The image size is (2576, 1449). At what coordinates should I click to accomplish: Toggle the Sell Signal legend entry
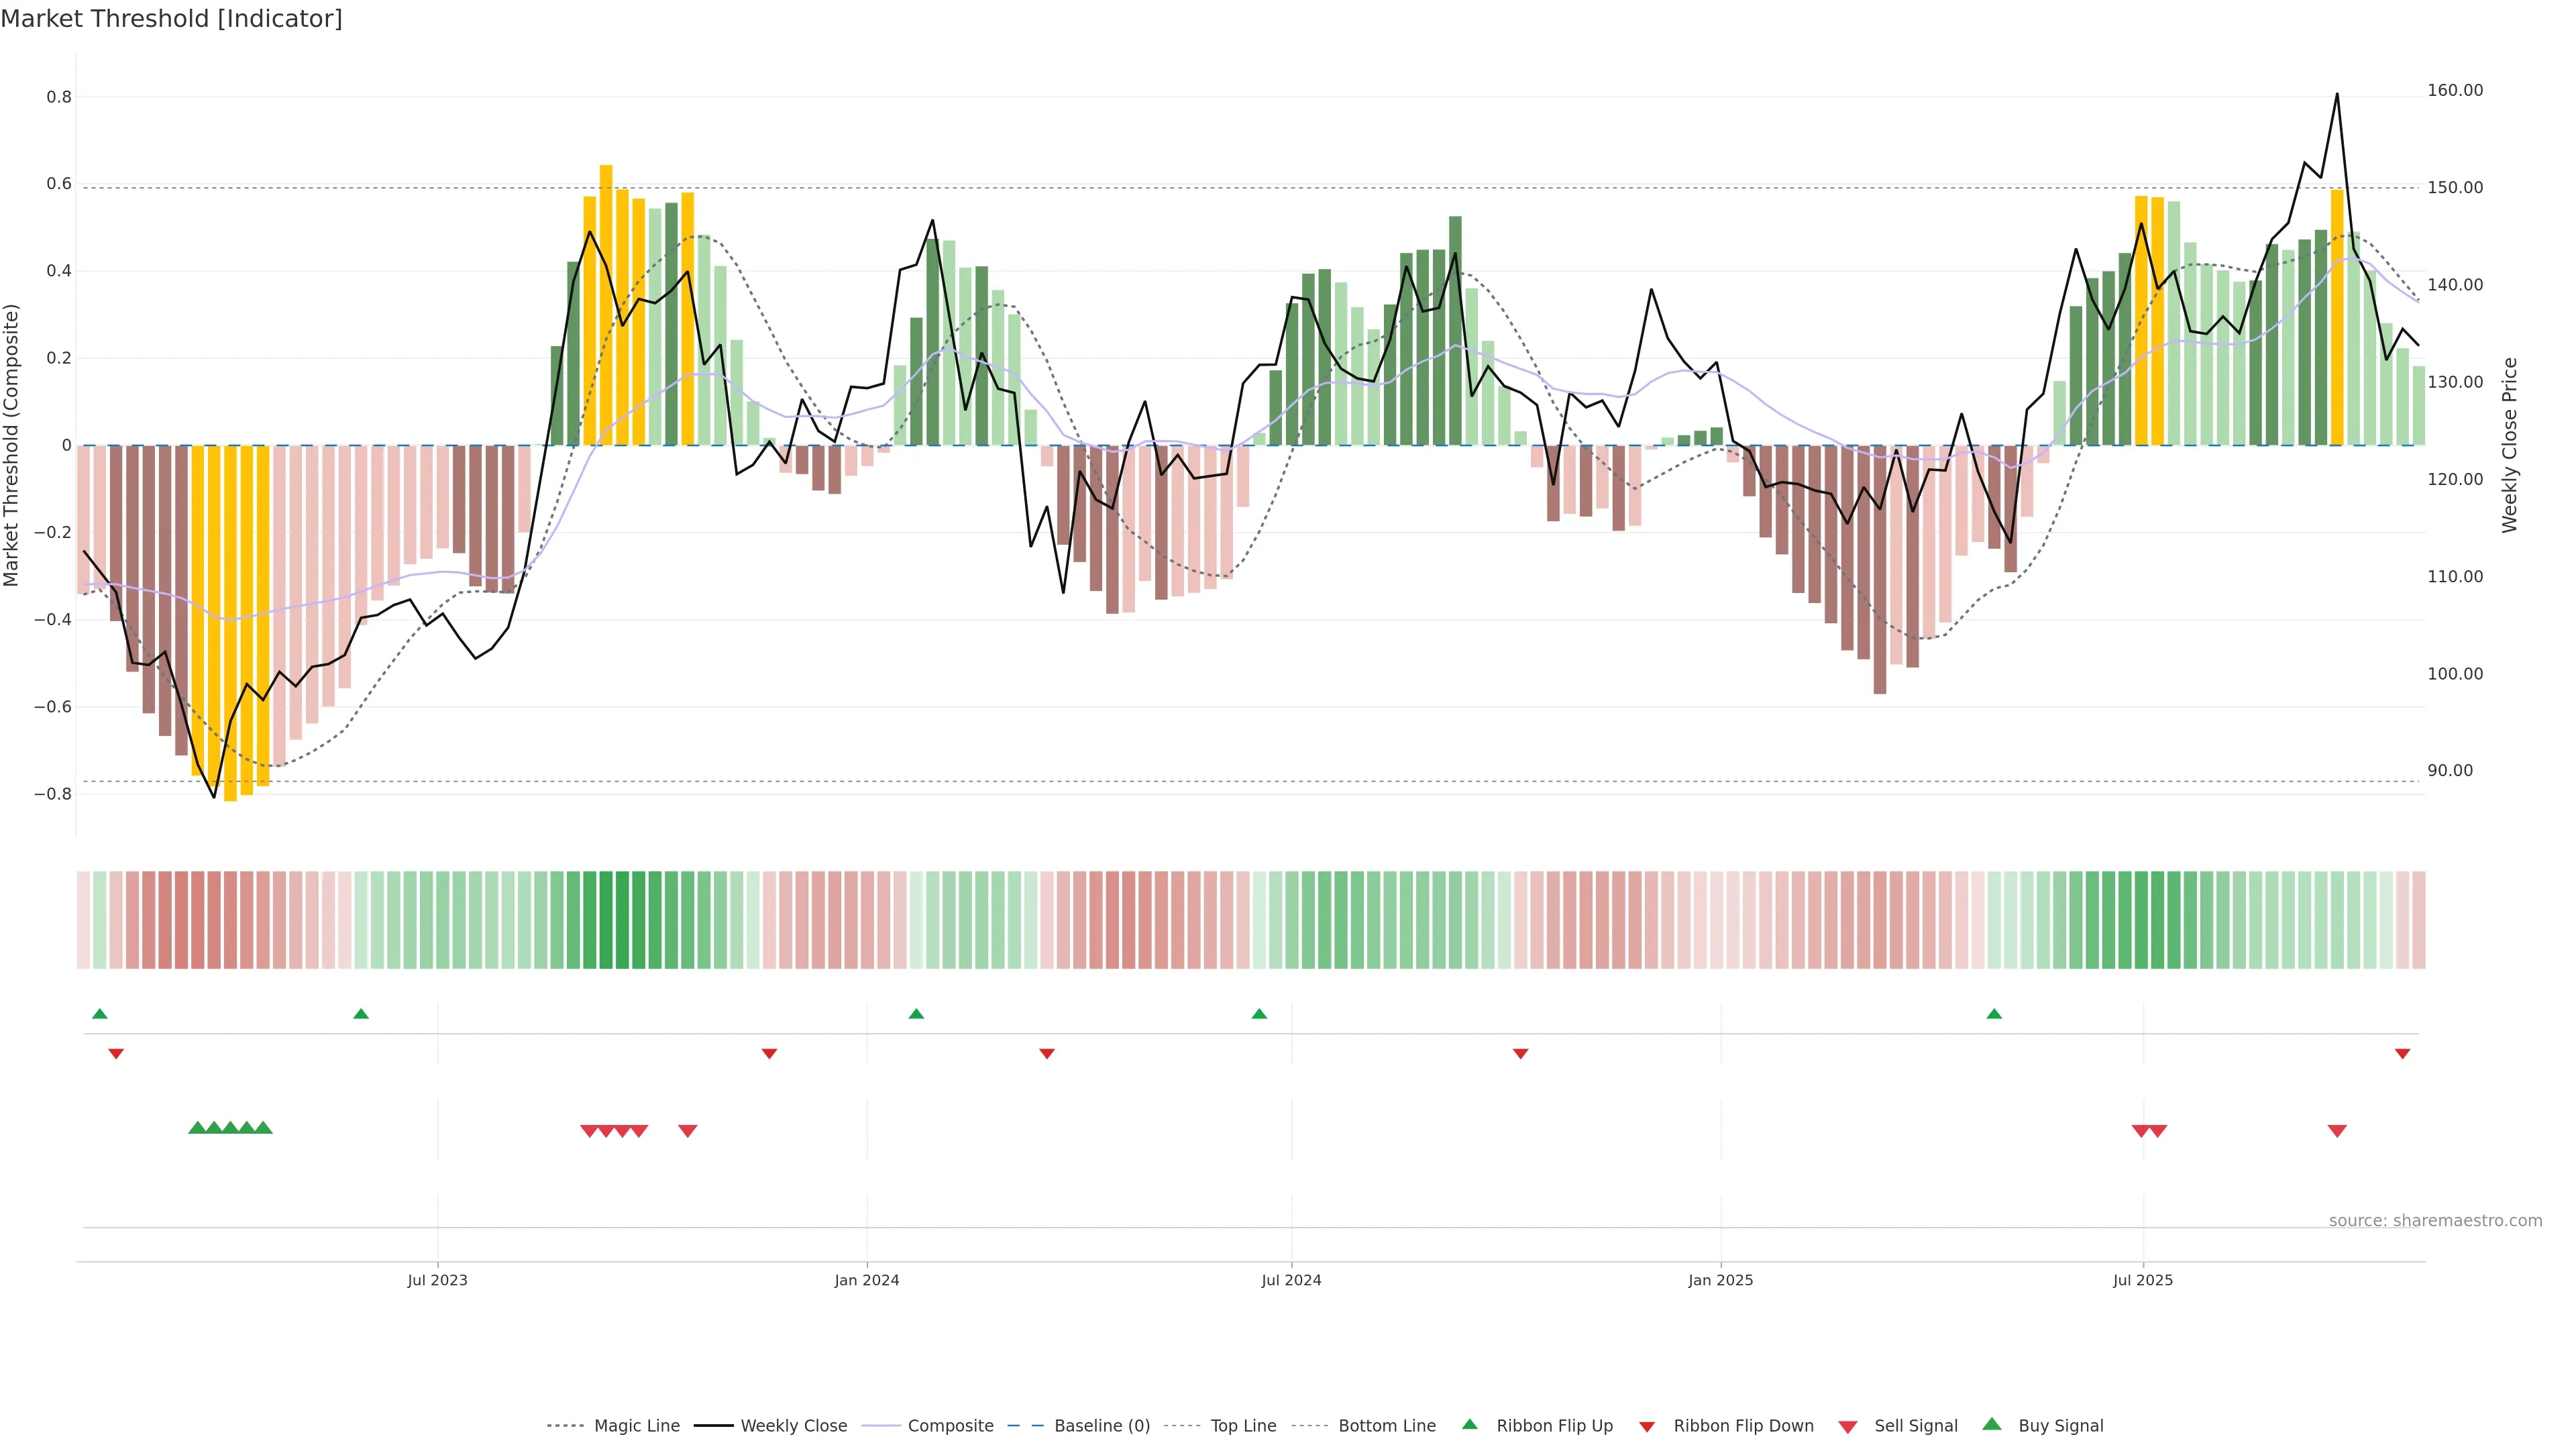point(1915,1426)
